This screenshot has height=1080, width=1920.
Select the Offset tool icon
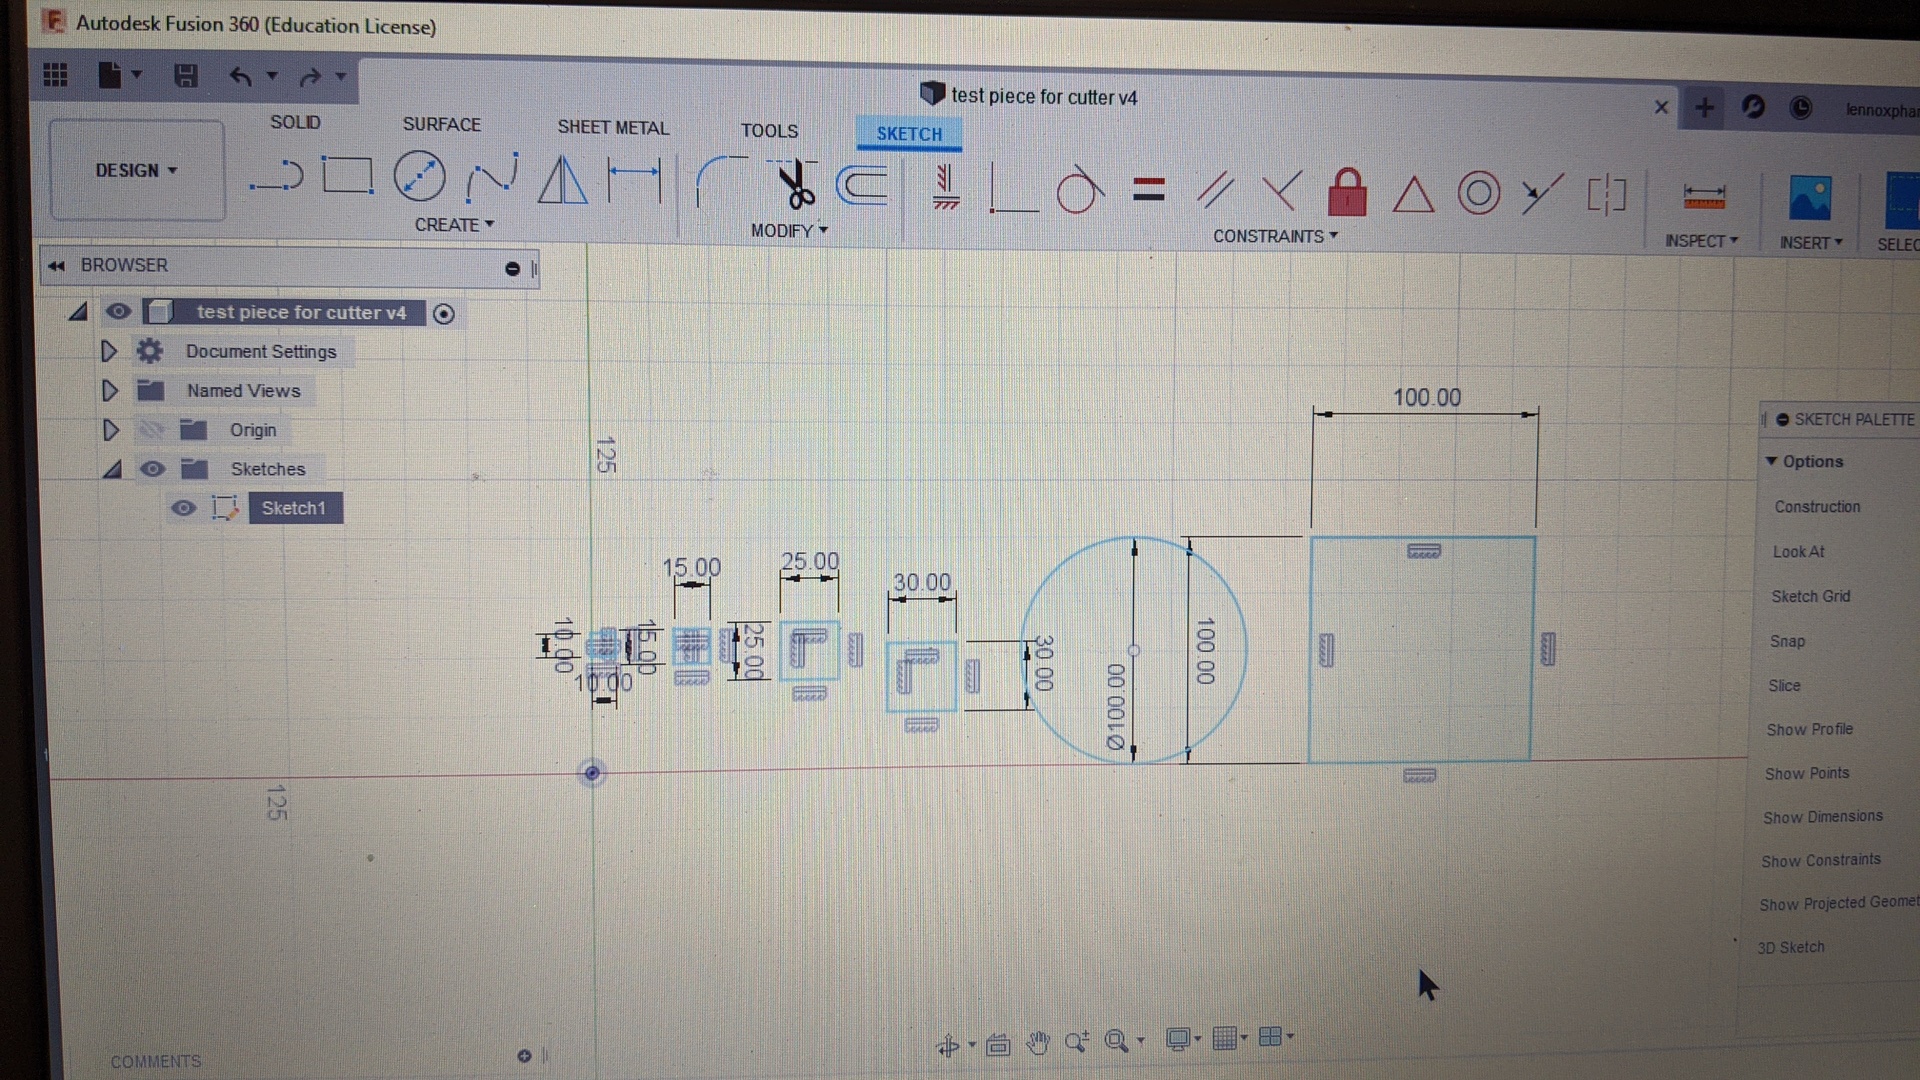coord(862,185)
